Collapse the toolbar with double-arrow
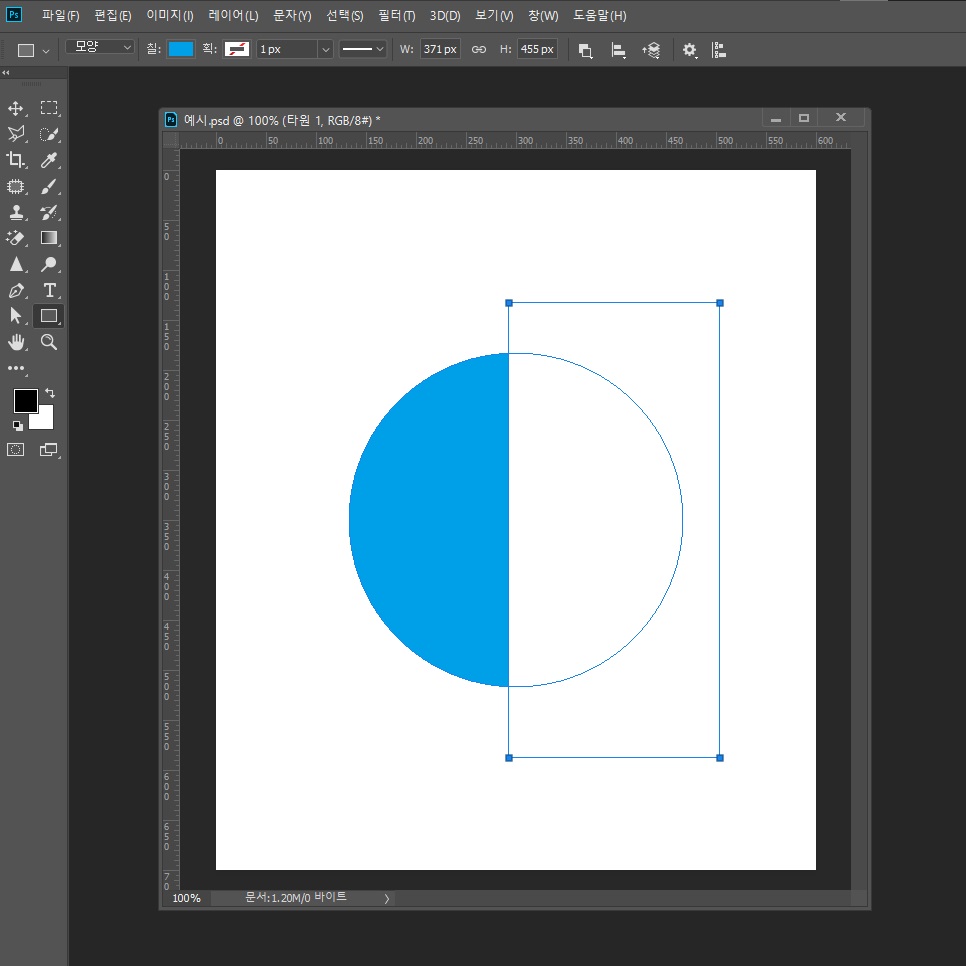Viewport: 966px width, 966px height. [x=6, y=73]
